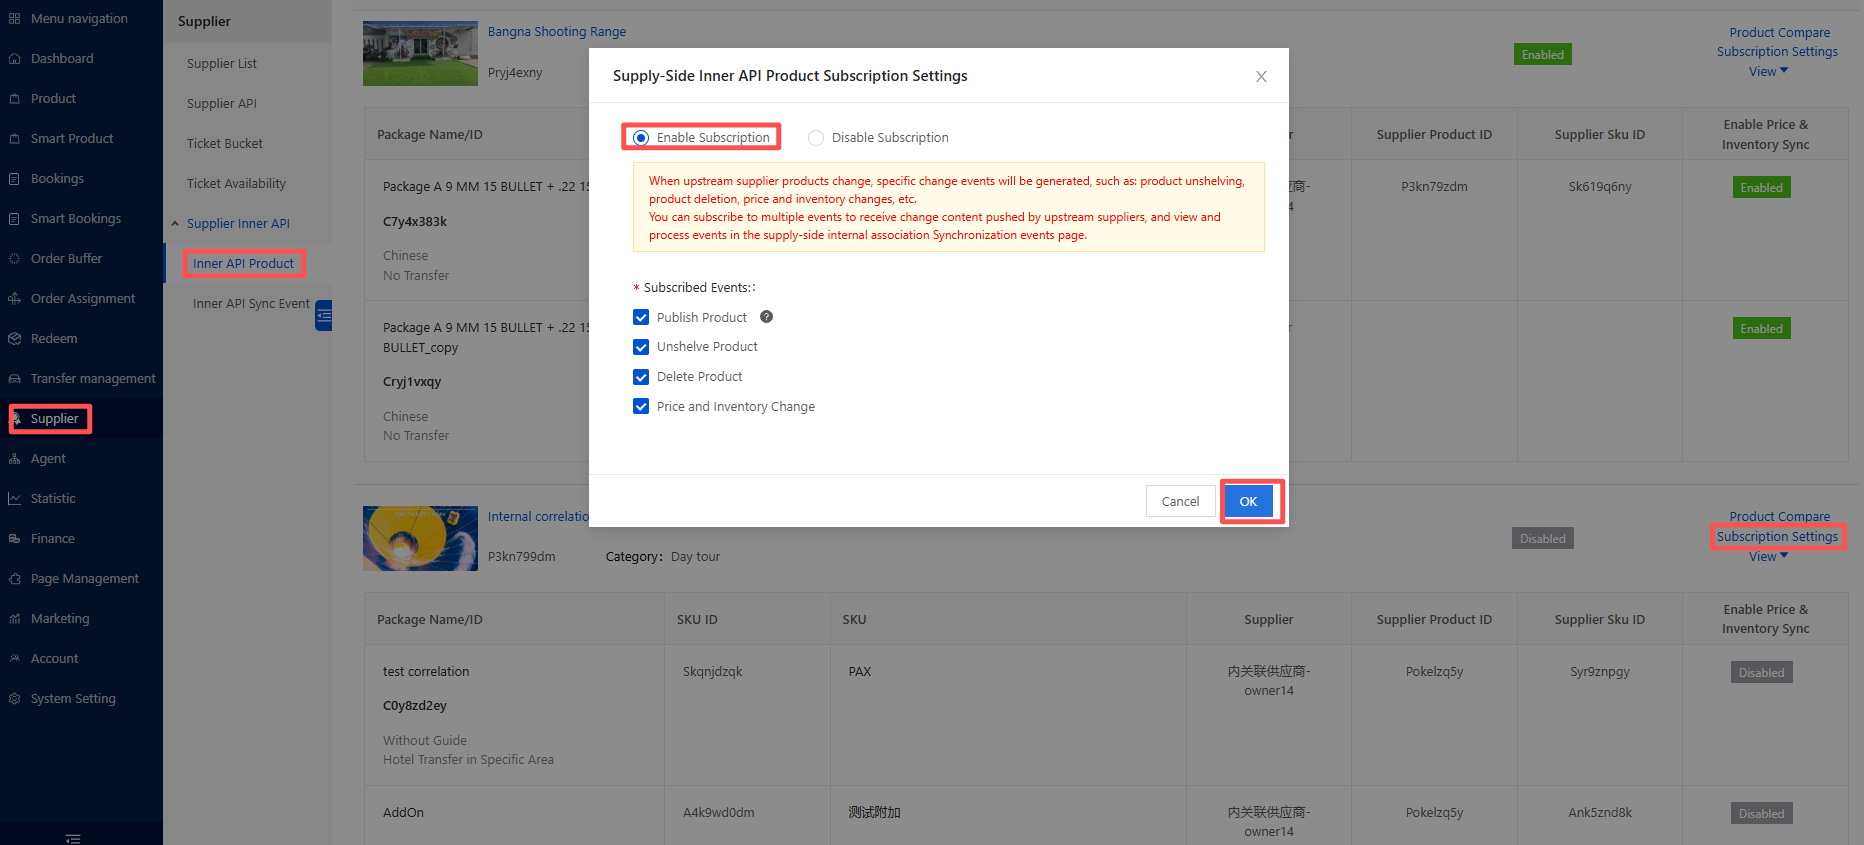Select the Disable Subscription radio option
Screen dimensions: 1864x845
(x=816, y=138)
